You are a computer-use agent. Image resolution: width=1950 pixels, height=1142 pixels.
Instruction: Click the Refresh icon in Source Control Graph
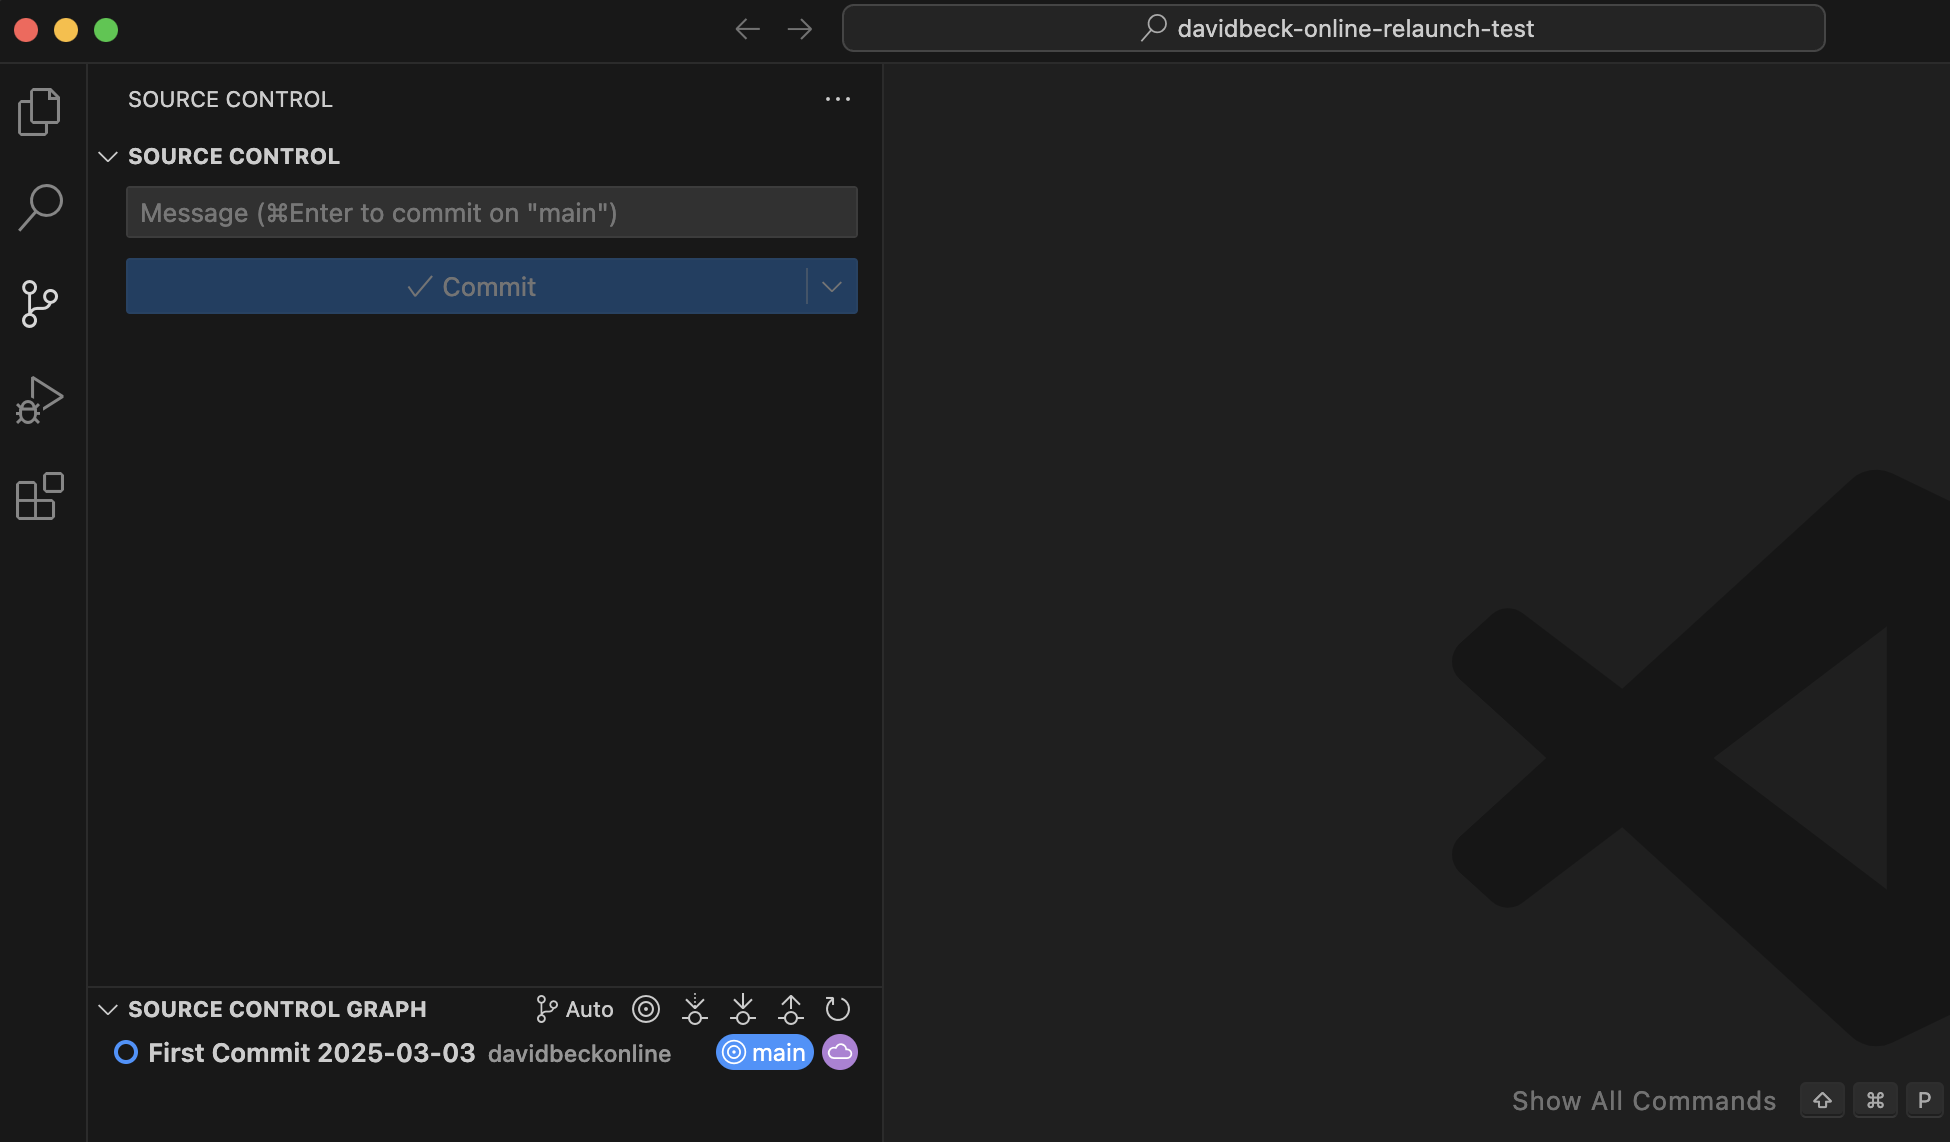838,1009
